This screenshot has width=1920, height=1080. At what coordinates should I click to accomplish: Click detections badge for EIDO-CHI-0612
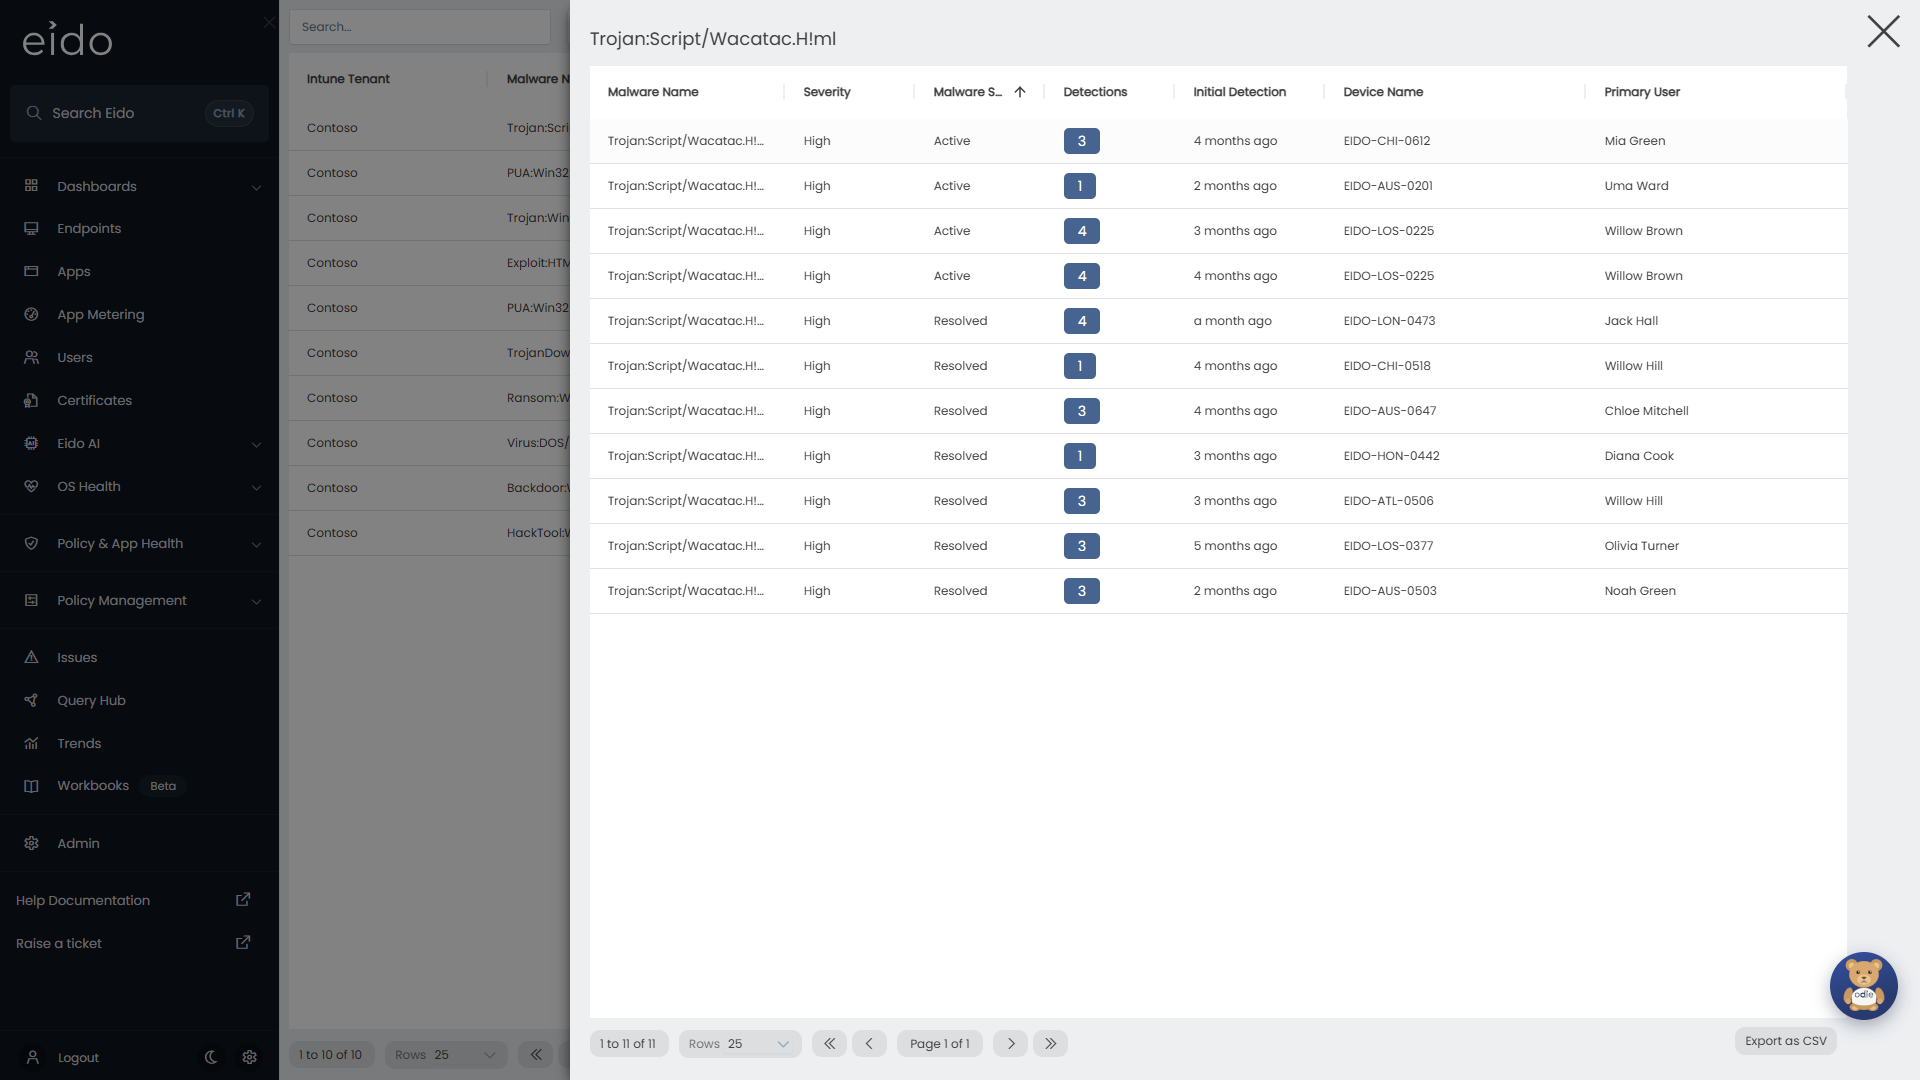(x=1081, y=141)
